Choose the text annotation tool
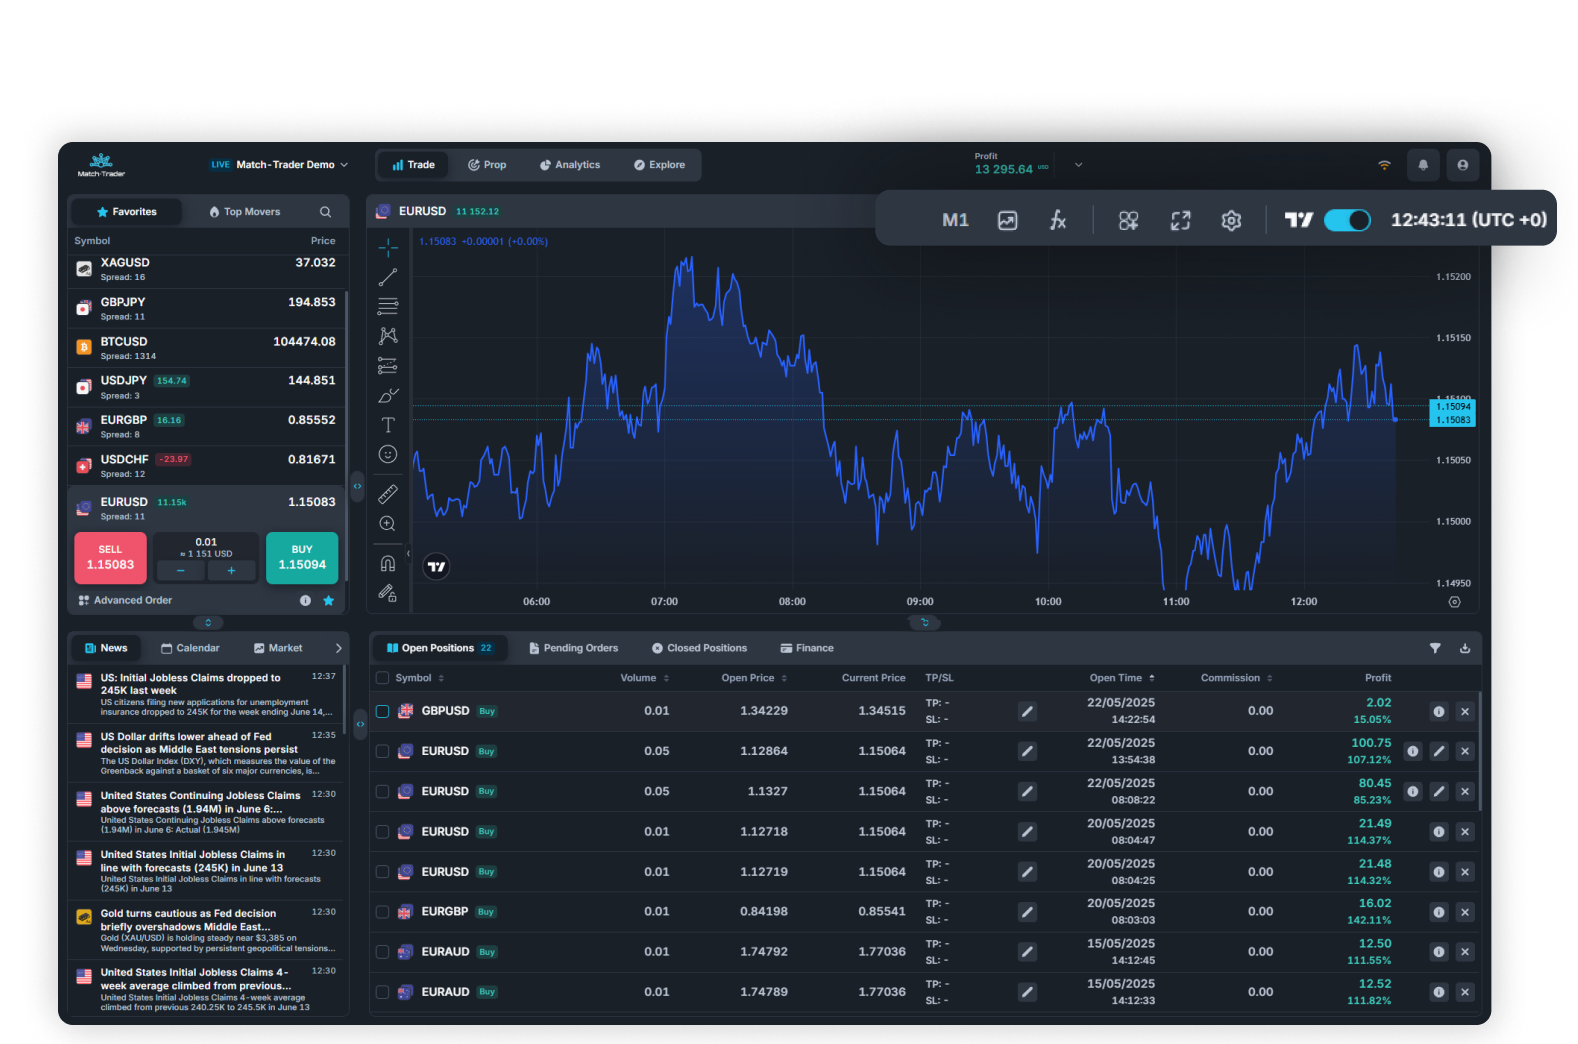 [x=388, y=425]
